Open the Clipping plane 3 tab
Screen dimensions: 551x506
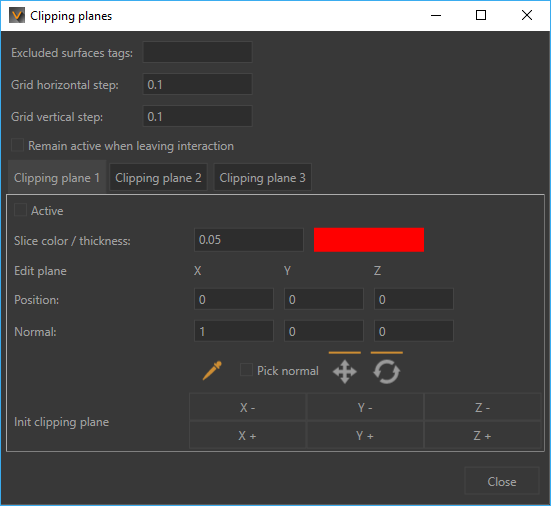[262, 177]
